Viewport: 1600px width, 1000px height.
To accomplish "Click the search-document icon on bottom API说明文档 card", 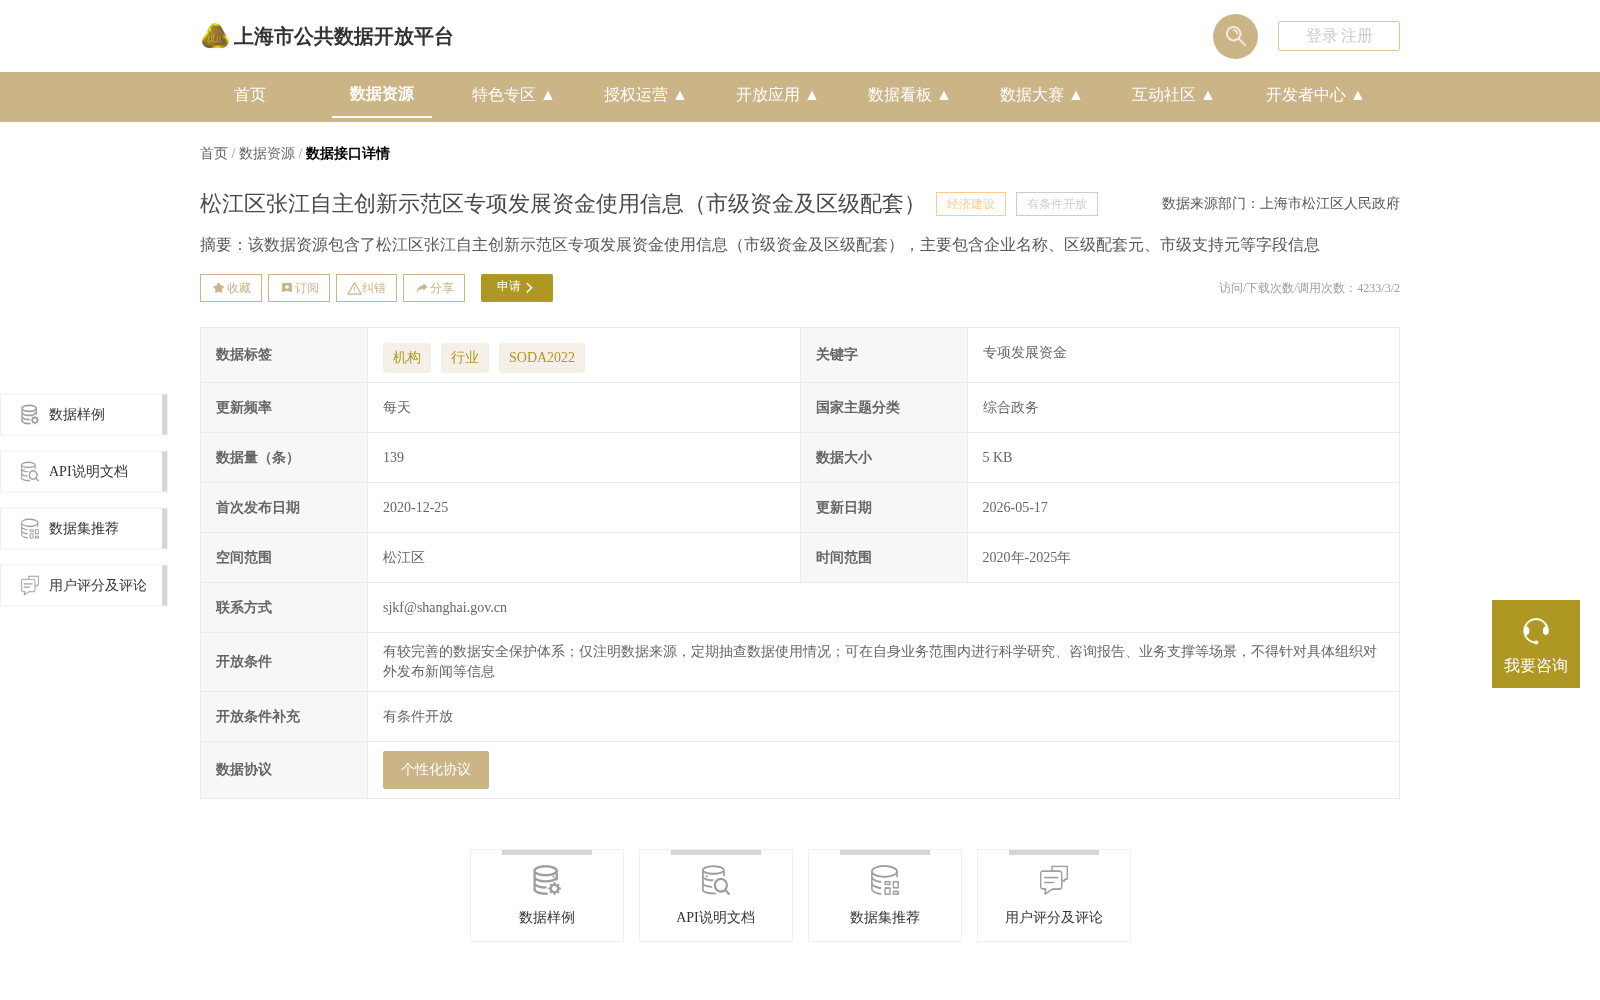I will [x=716, y=881].
